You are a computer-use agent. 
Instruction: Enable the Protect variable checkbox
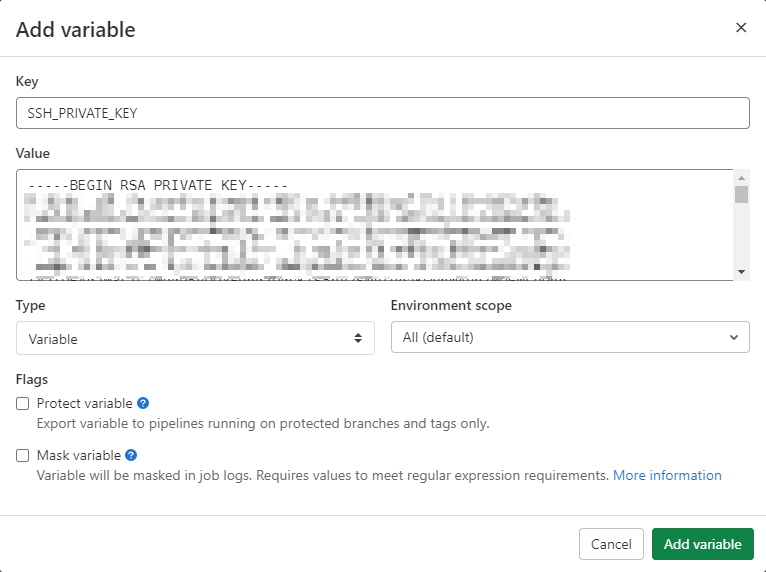click(22, 403)
